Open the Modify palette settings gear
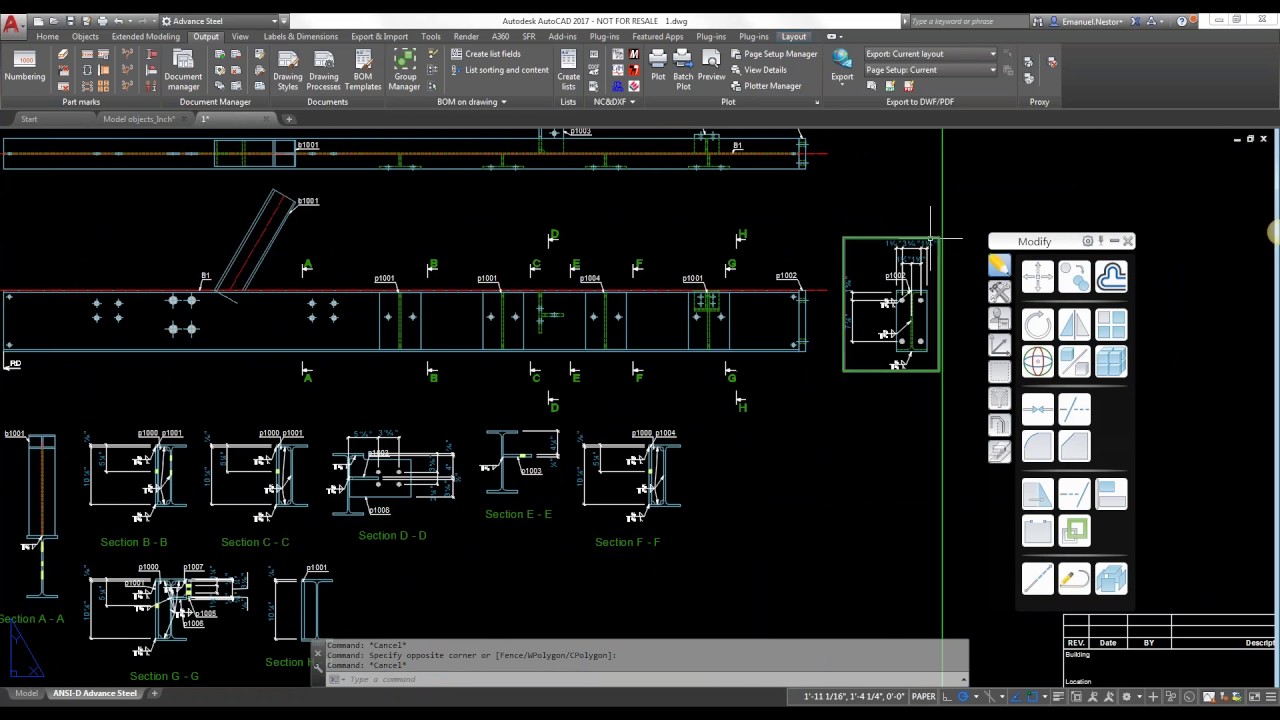Screen dimensions: 1280x720 [x=1088, y=241]
